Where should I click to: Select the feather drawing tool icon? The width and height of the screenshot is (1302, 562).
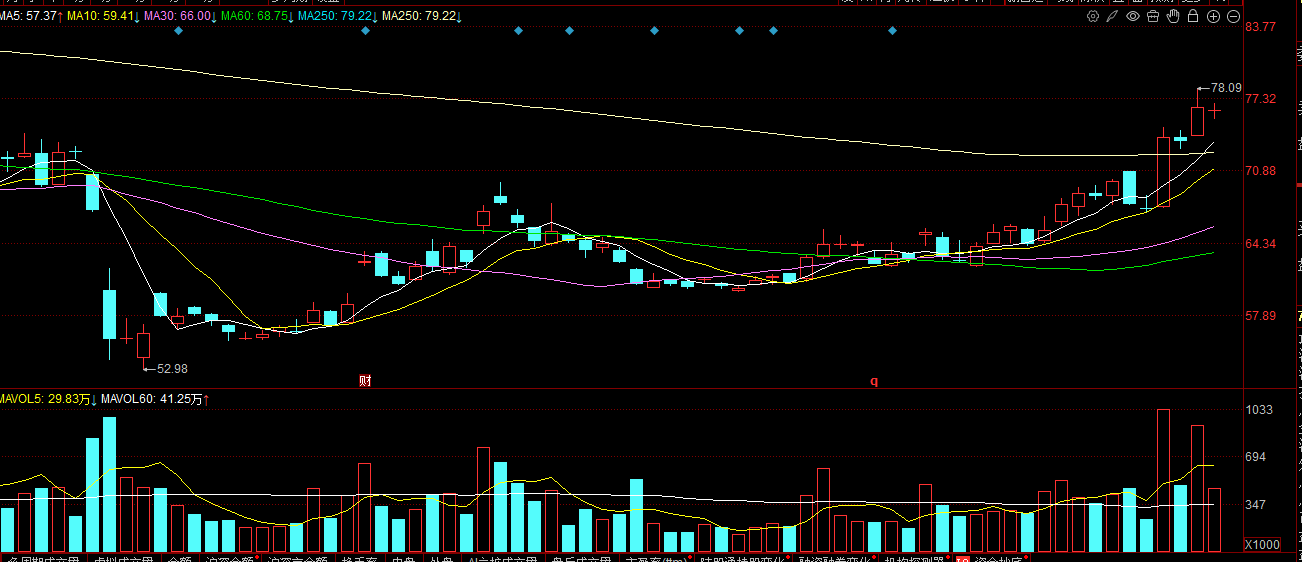[1113, 16]
